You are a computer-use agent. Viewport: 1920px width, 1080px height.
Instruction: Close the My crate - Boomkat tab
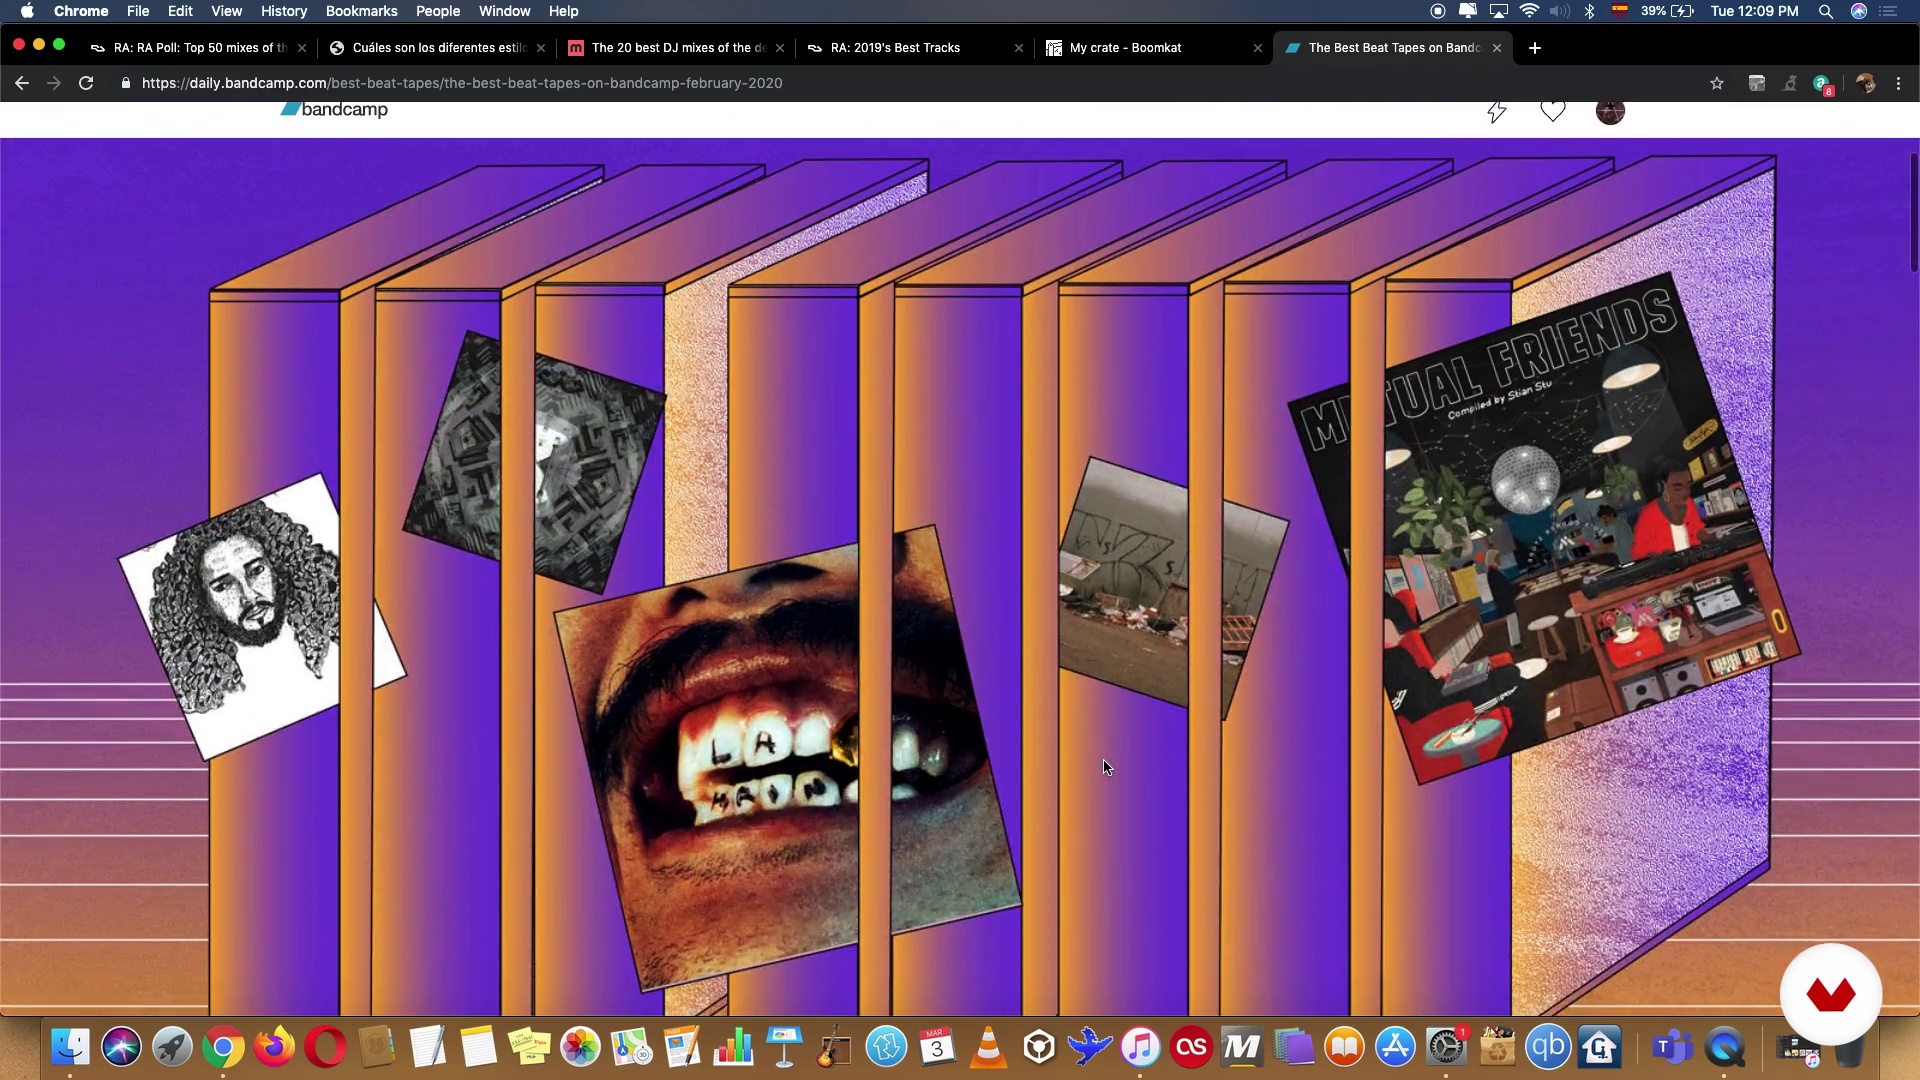[1258, 48]
